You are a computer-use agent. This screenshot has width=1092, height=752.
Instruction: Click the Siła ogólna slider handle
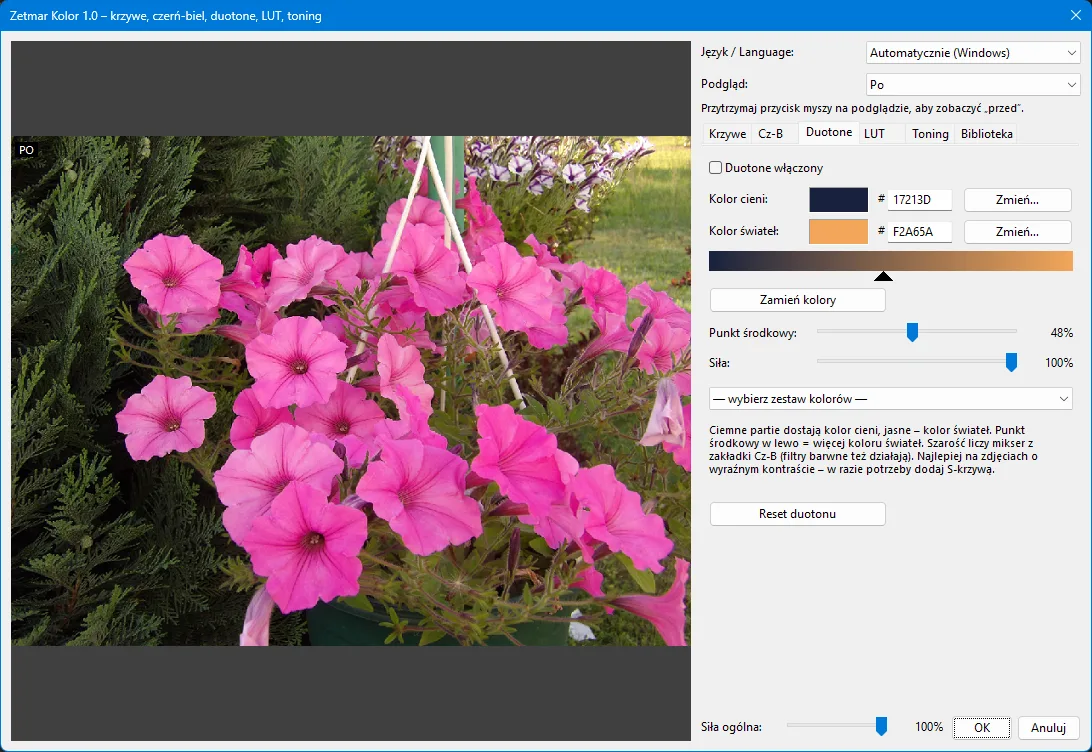pyautogui.click(x=881, y=726)
